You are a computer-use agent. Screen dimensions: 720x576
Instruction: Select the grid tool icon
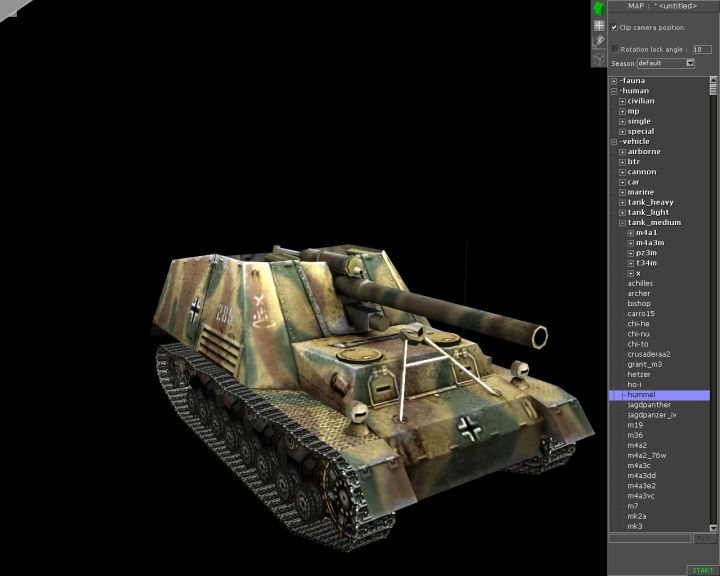[x=598, y=26]
